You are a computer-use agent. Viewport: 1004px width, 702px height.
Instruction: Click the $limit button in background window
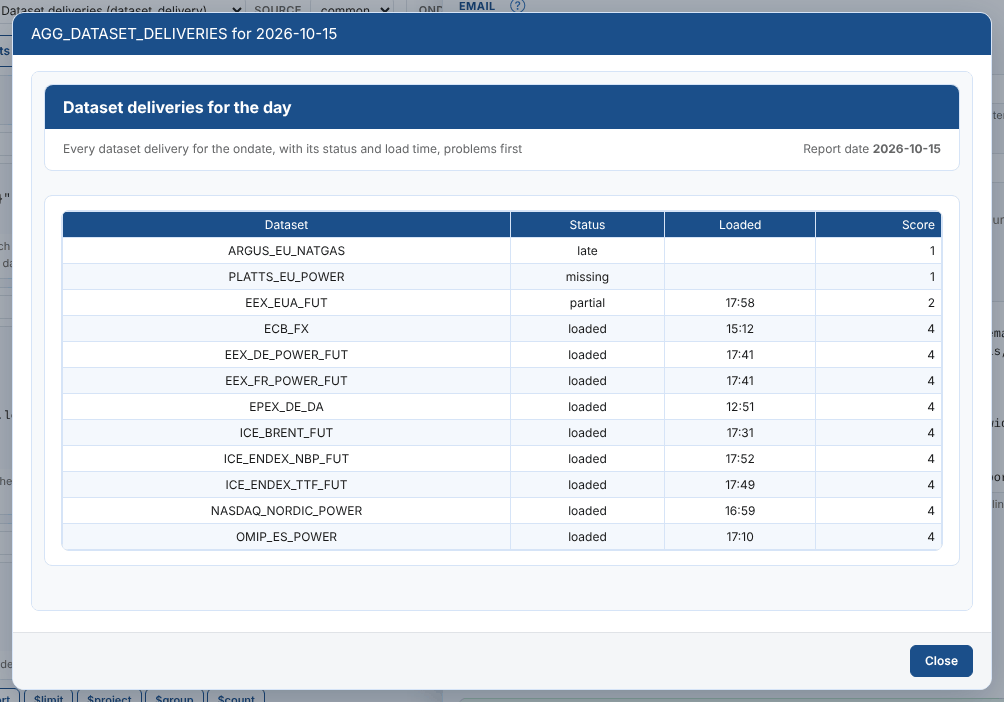tap(49, 697)
